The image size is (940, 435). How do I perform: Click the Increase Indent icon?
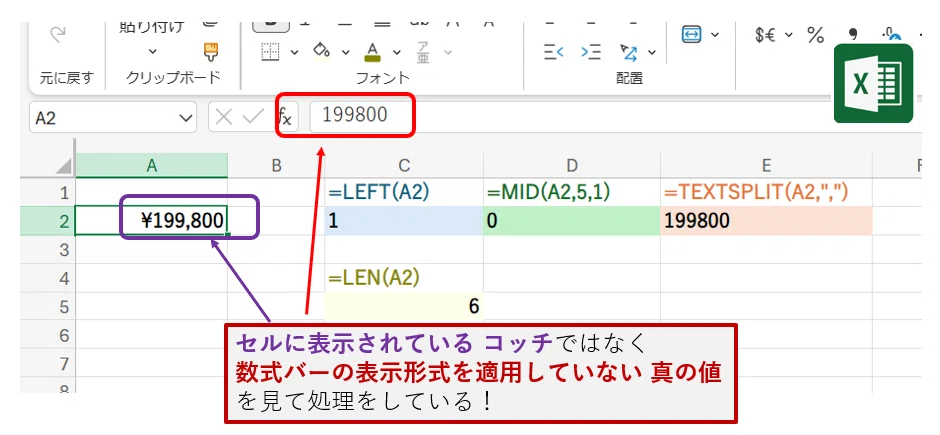pos(590,52)
